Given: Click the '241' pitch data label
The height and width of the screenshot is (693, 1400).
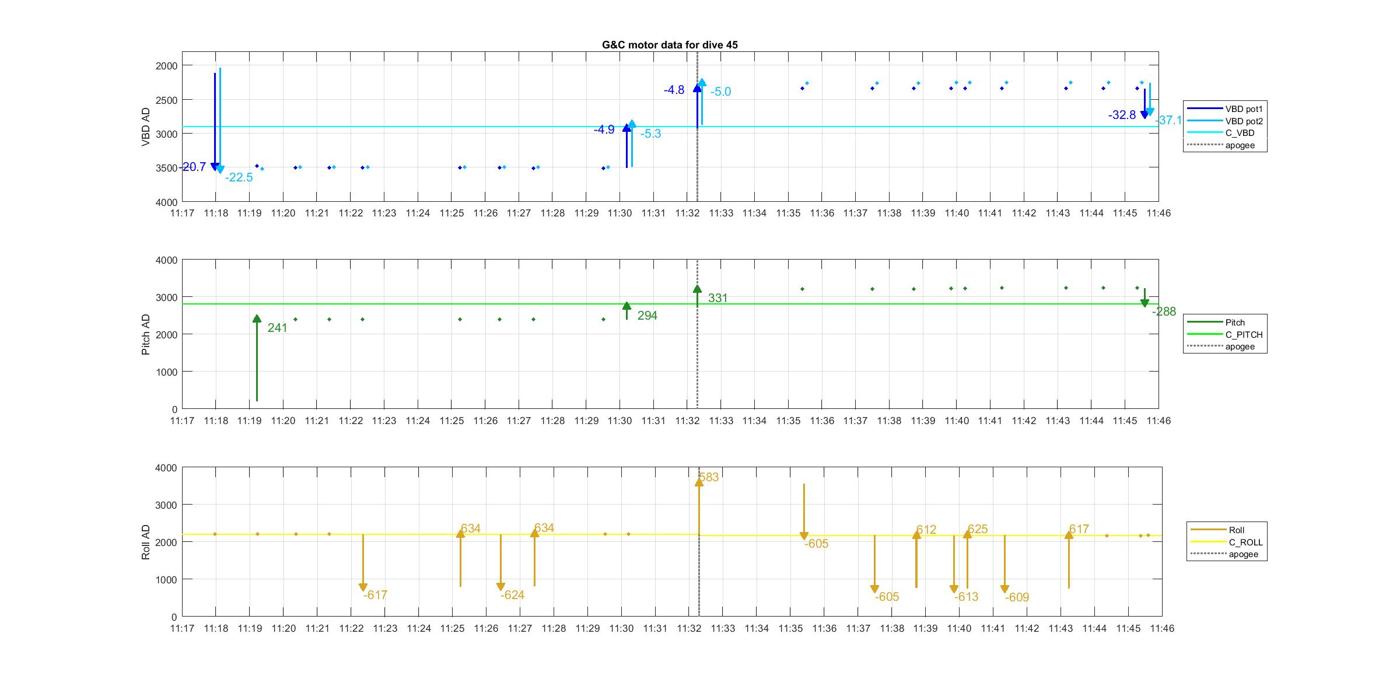Looking at the screenshot, I should [x=277, y=328].
